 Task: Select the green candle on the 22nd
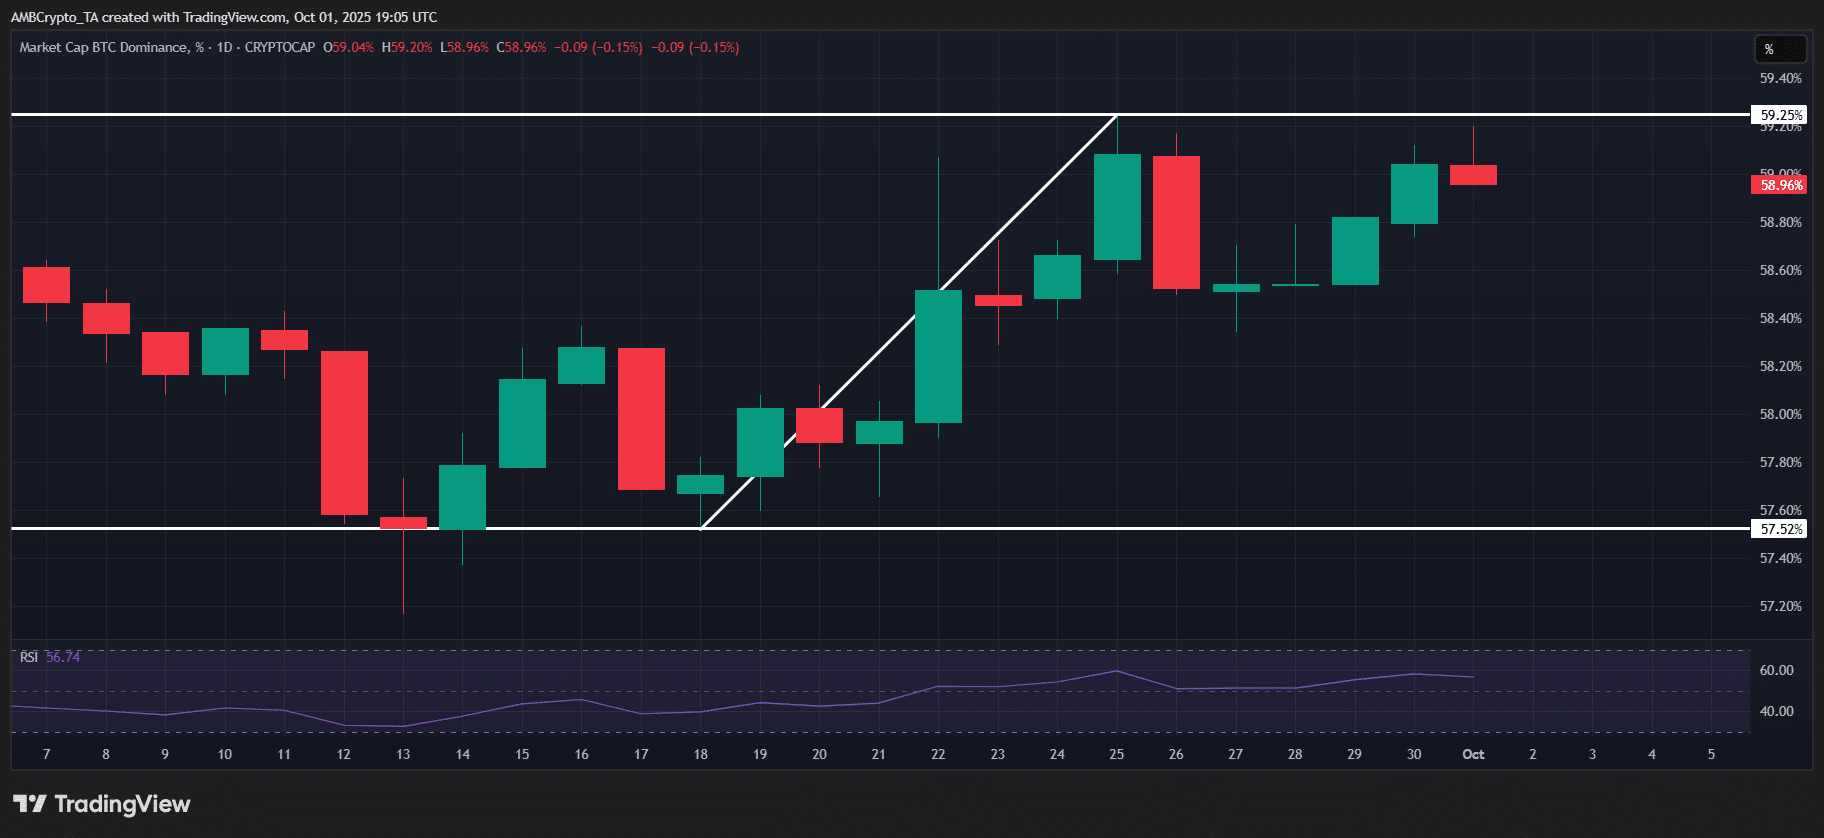click(x=938, y=356)
